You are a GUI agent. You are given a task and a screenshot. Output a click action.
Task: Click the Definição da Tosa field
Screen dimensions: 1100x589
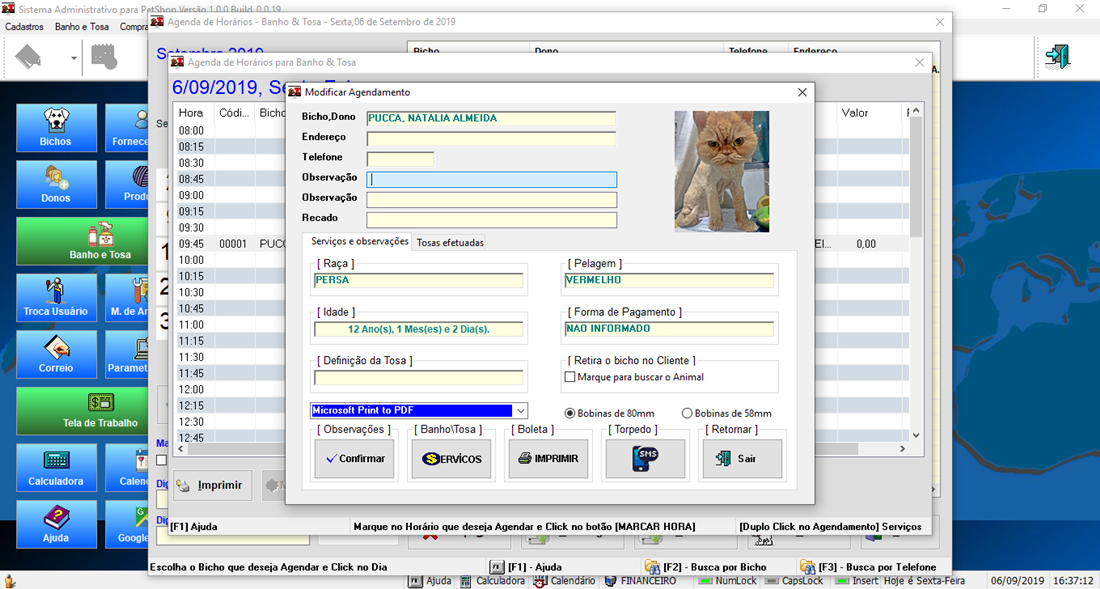click(x=419, y=377)
